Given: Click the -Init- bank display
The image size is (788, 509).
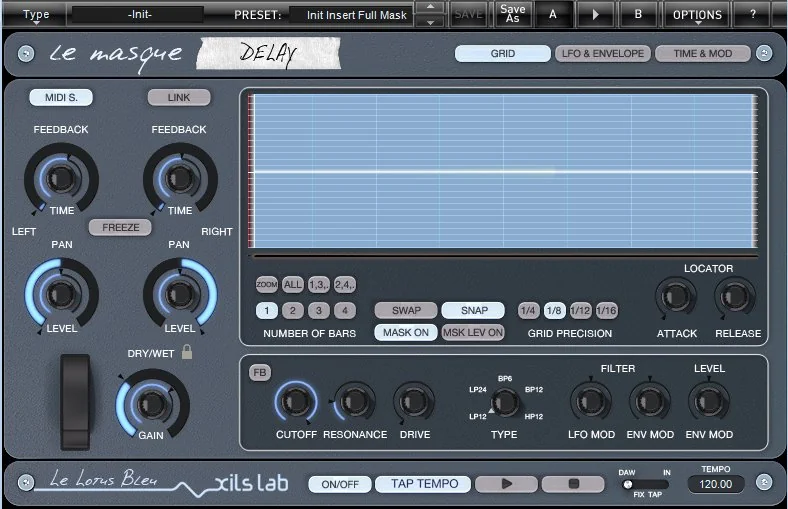Looking at the screenshot, I should (x=139, y=15).
